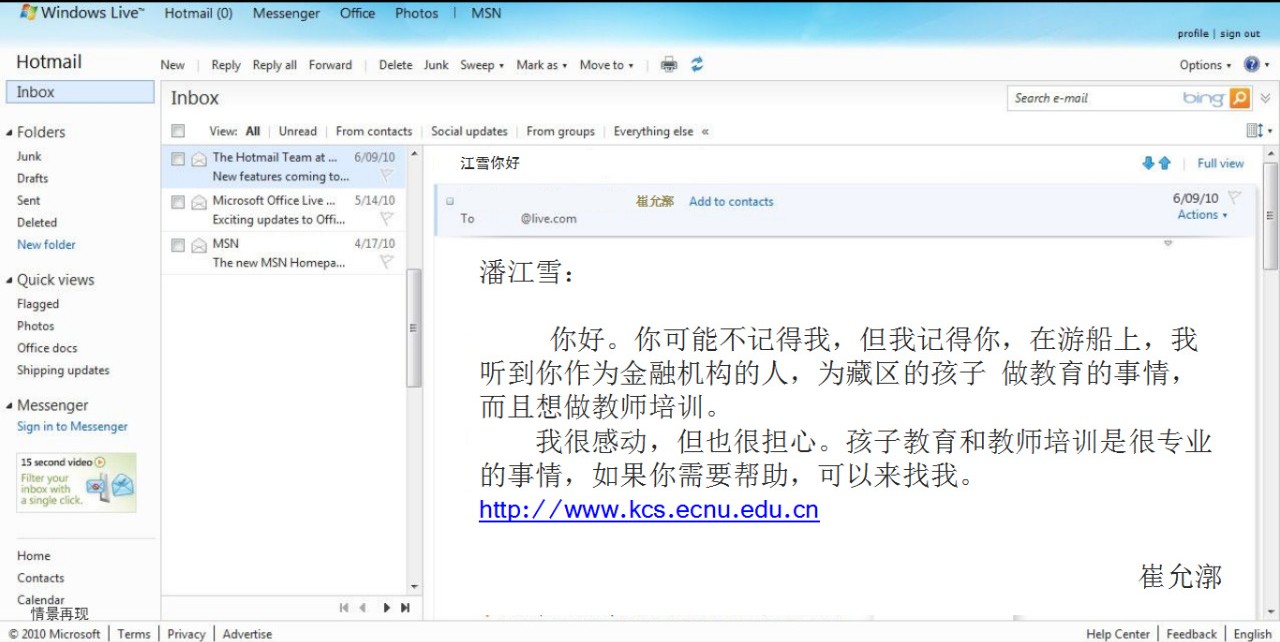The image size is (1280, 642).
Task: Expand the Mark as dropdown
Action: (x=541, y=65)
